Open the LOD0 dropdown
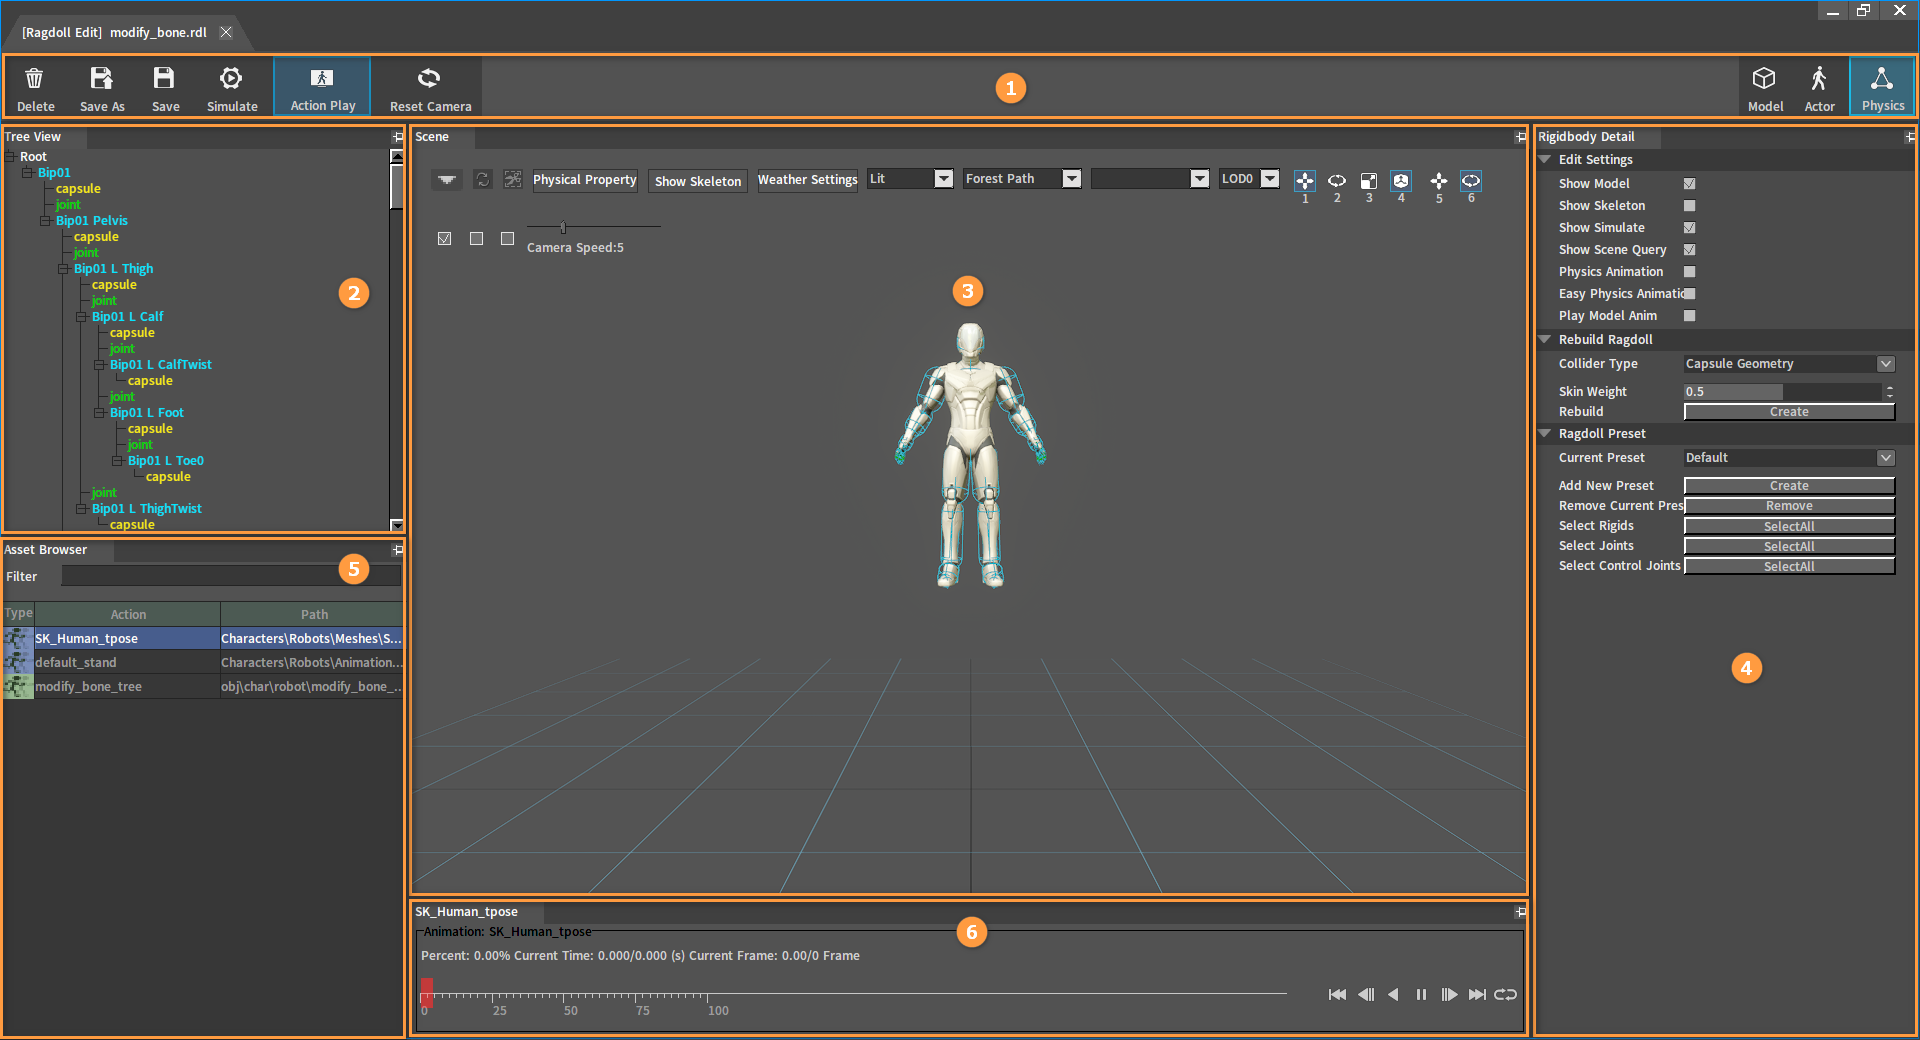1920x1040 pixels. pos(1249,179)
